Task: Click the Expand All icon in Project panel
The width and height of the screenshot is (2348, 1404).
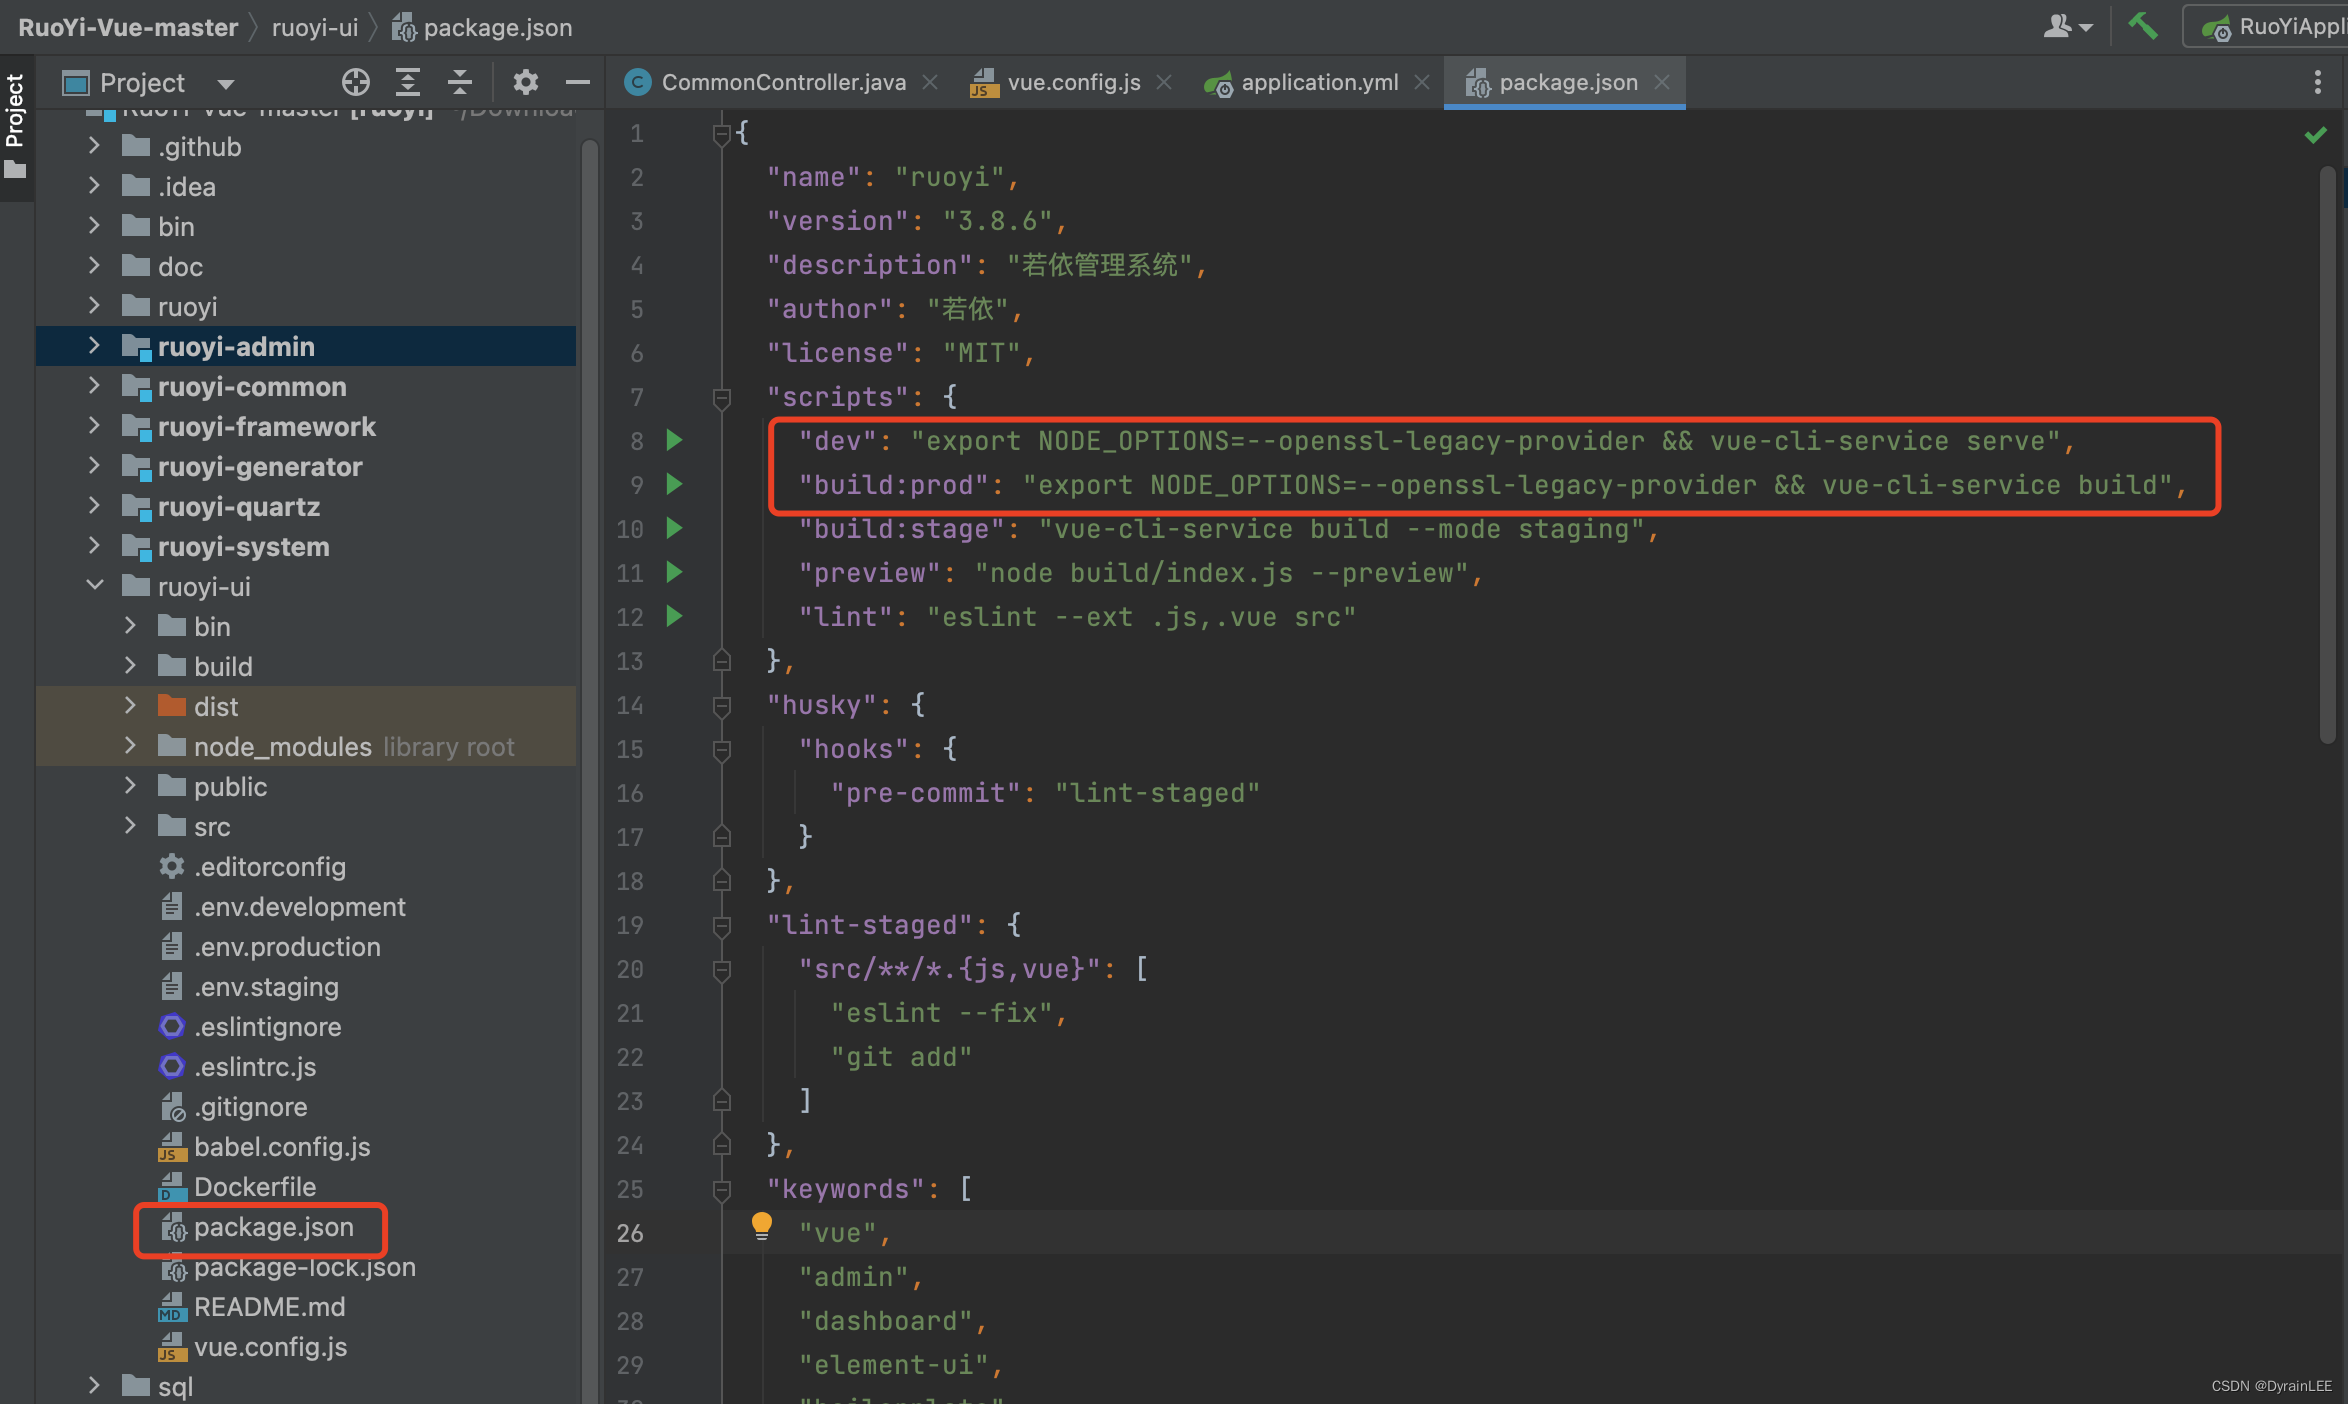Action: (x=408, y=82)
